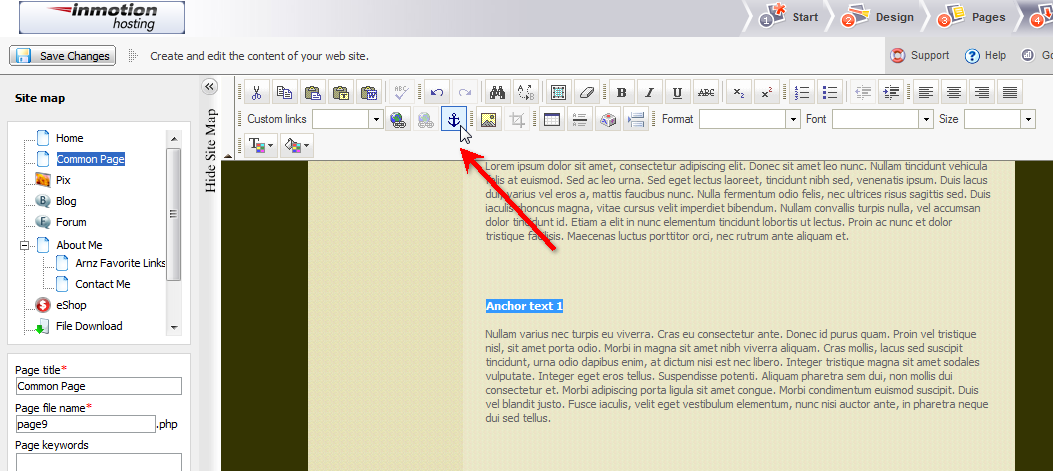Click the Save Changes button
Viewport: 1053px width, 471px height.
63,56
